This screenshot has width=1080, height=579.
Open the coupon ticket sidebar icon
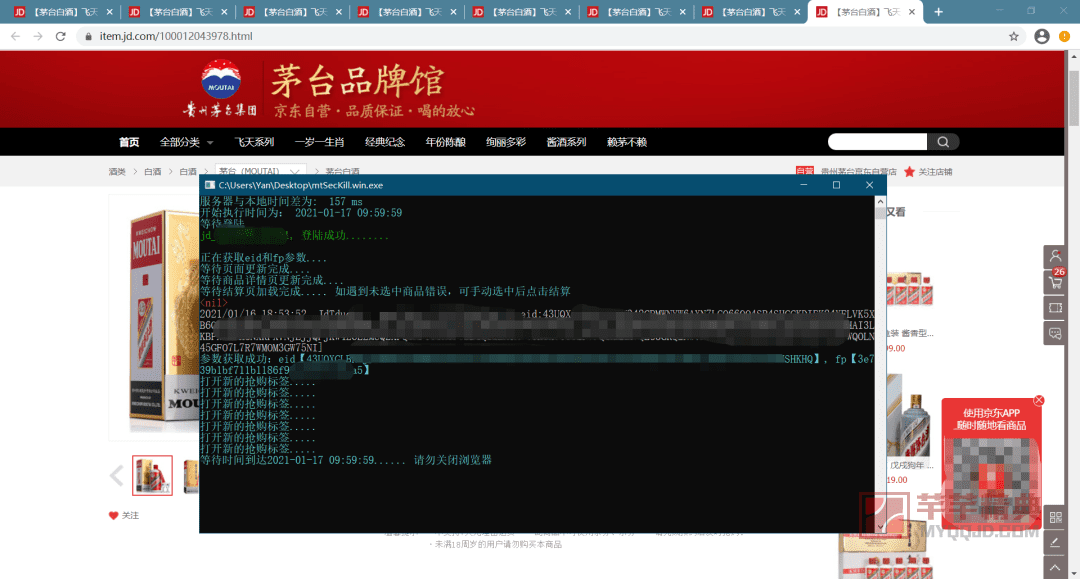click(1055, 308)
